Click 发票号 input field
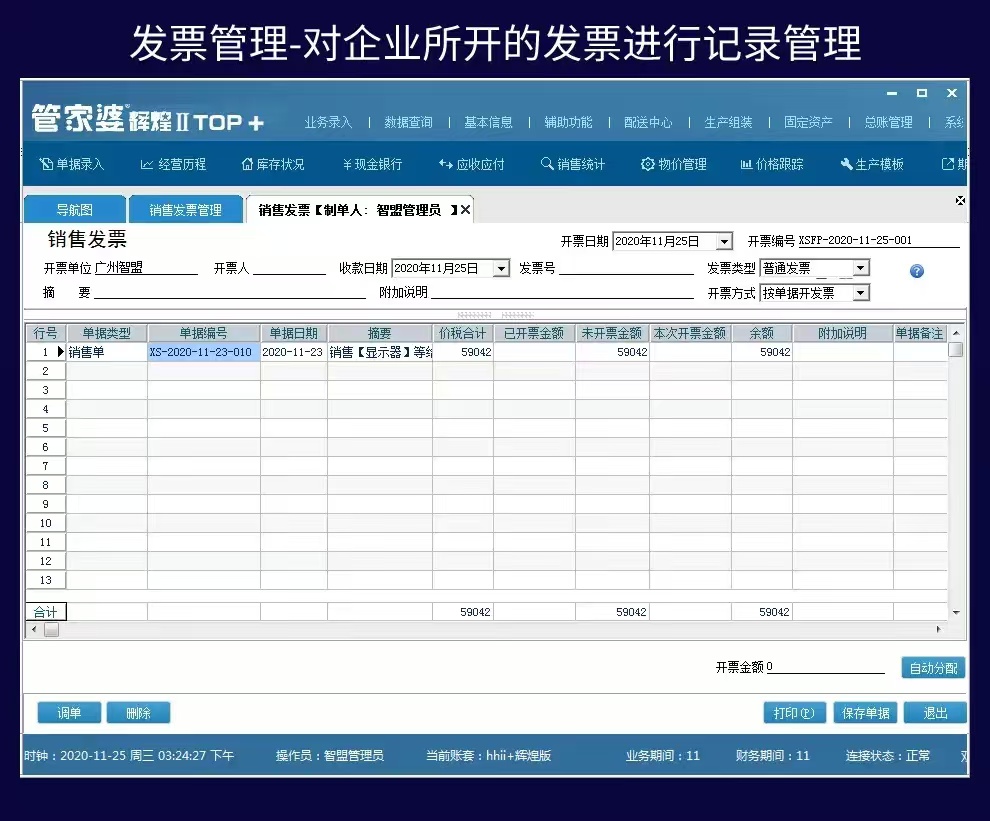Screen dimensions: 990x821 click(x=626, y=268)
